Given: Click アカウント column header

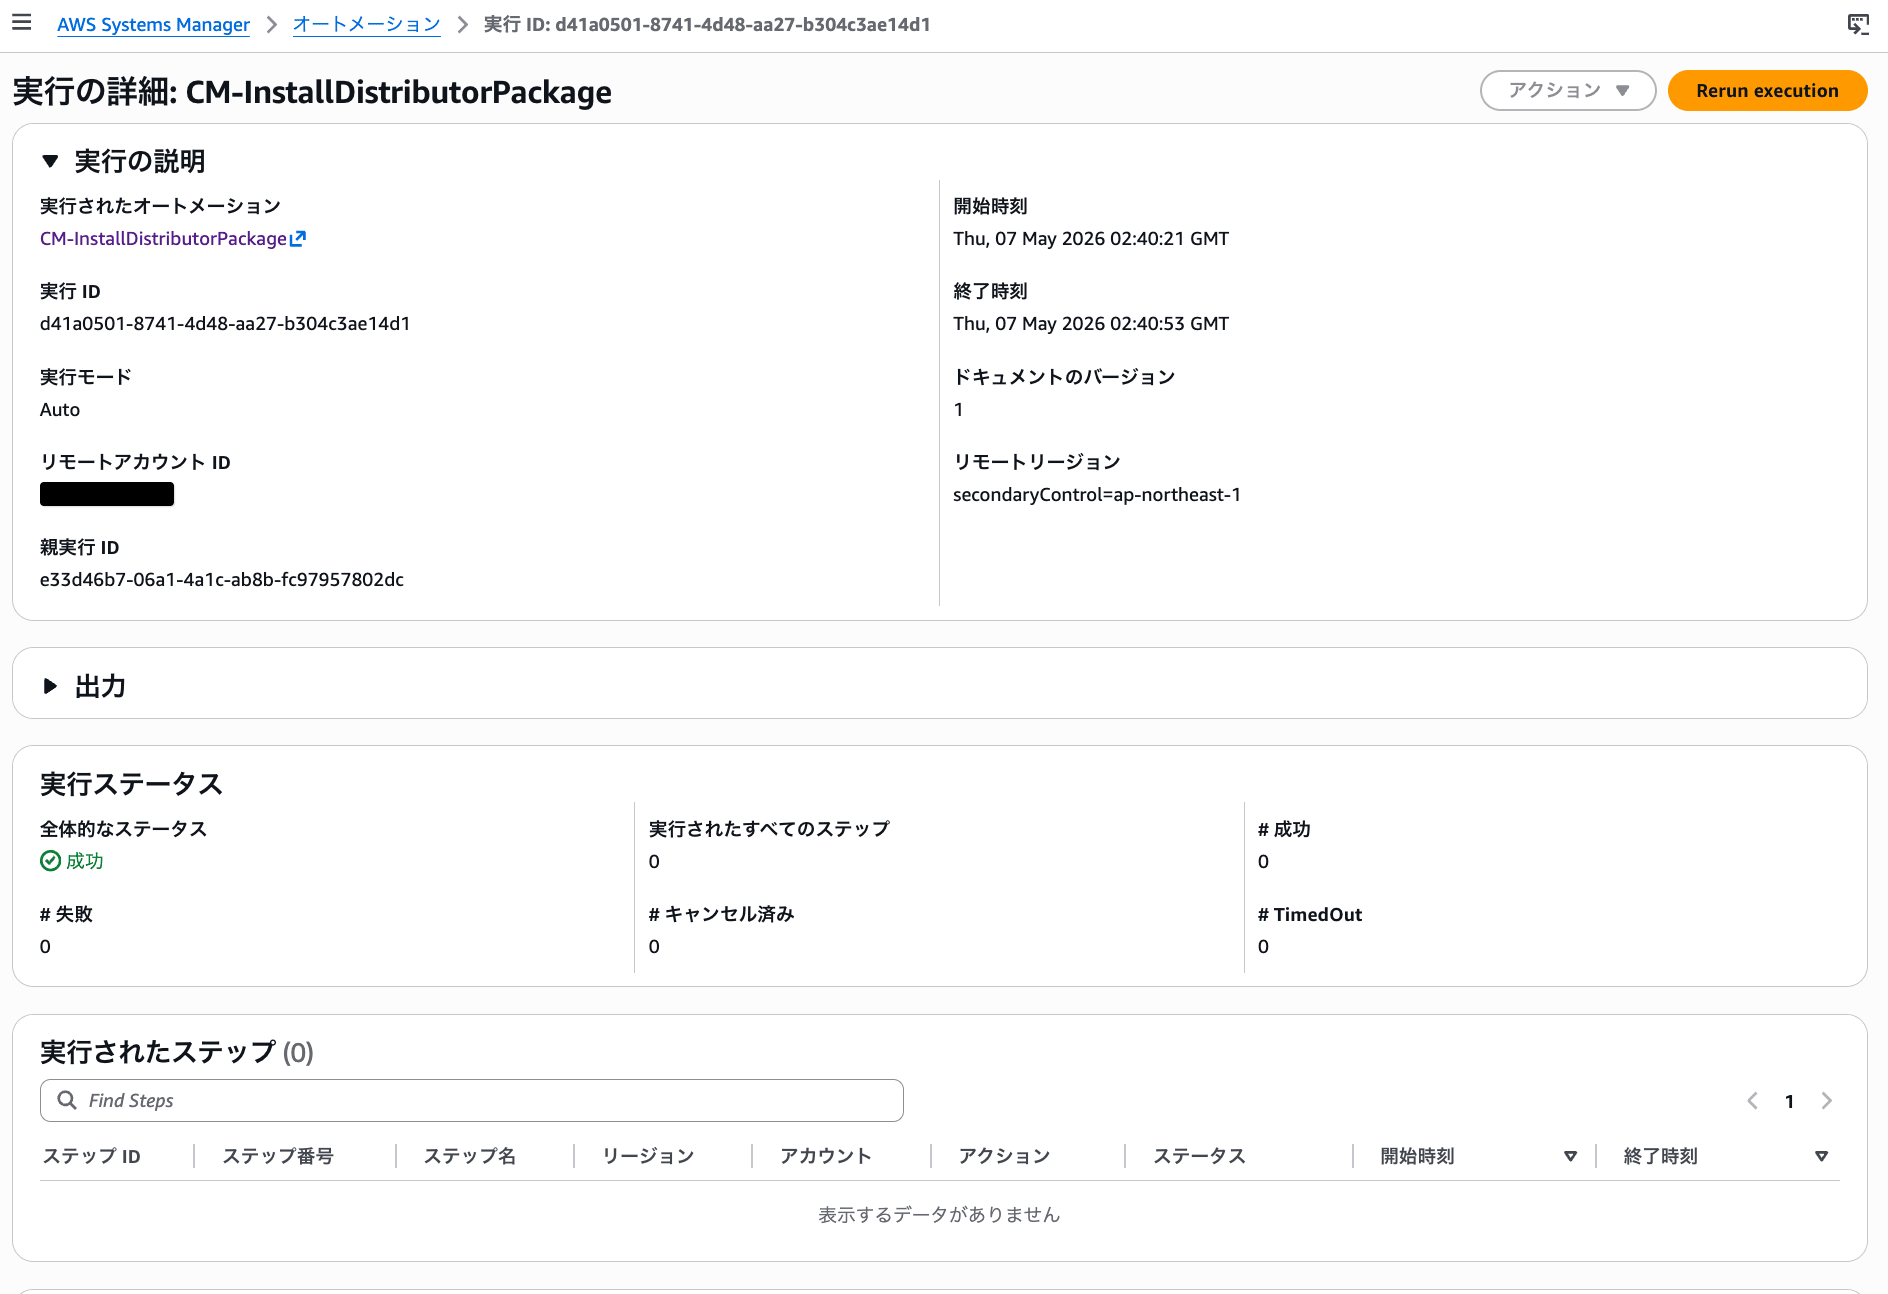Looking at the screenshot, I should pos(826,1156).
